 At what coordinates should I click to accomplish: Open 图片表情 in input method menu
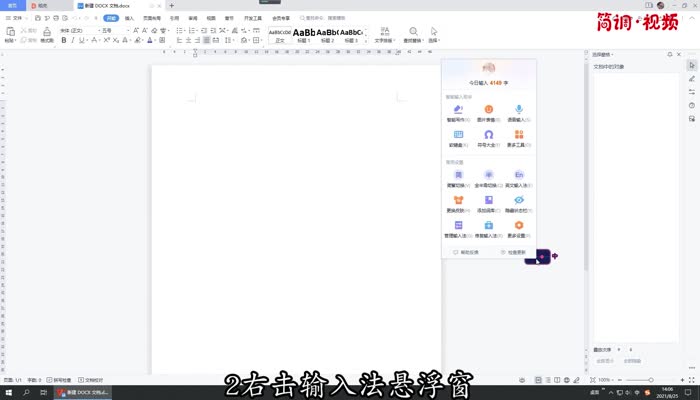pos(489,113)
